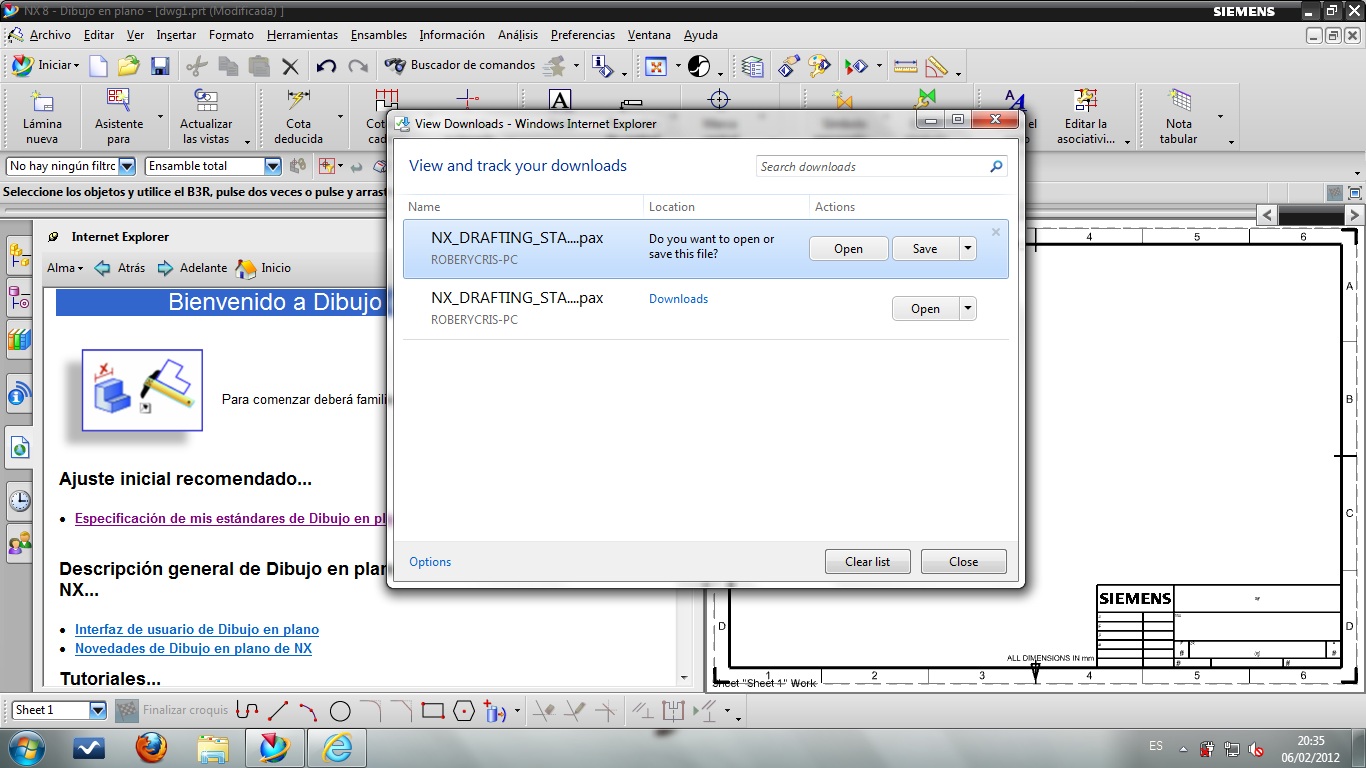Viewport: 1366px width, 768px height.
Task: Select the Arc sketch tool
Action: coord(308,711)
